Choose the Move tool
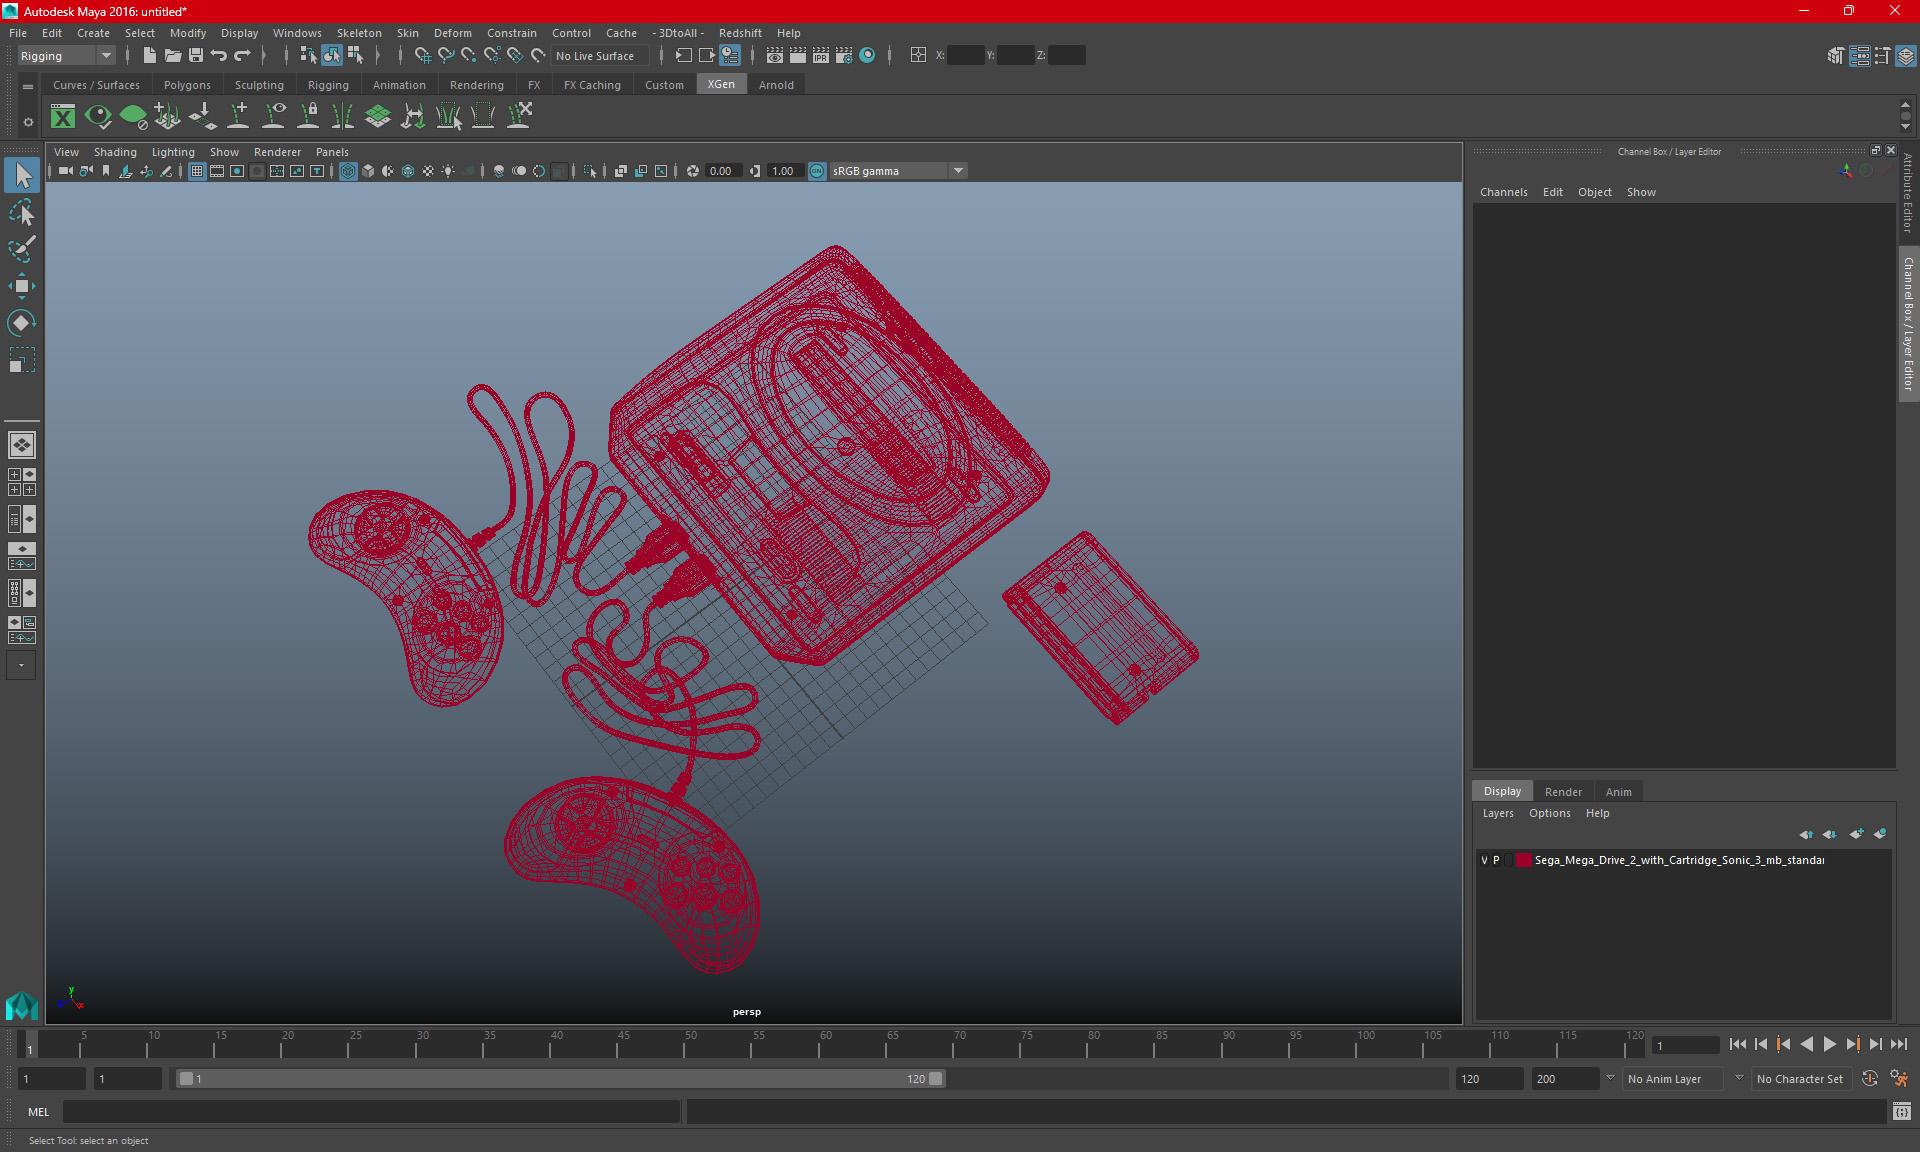 [22, 286]
